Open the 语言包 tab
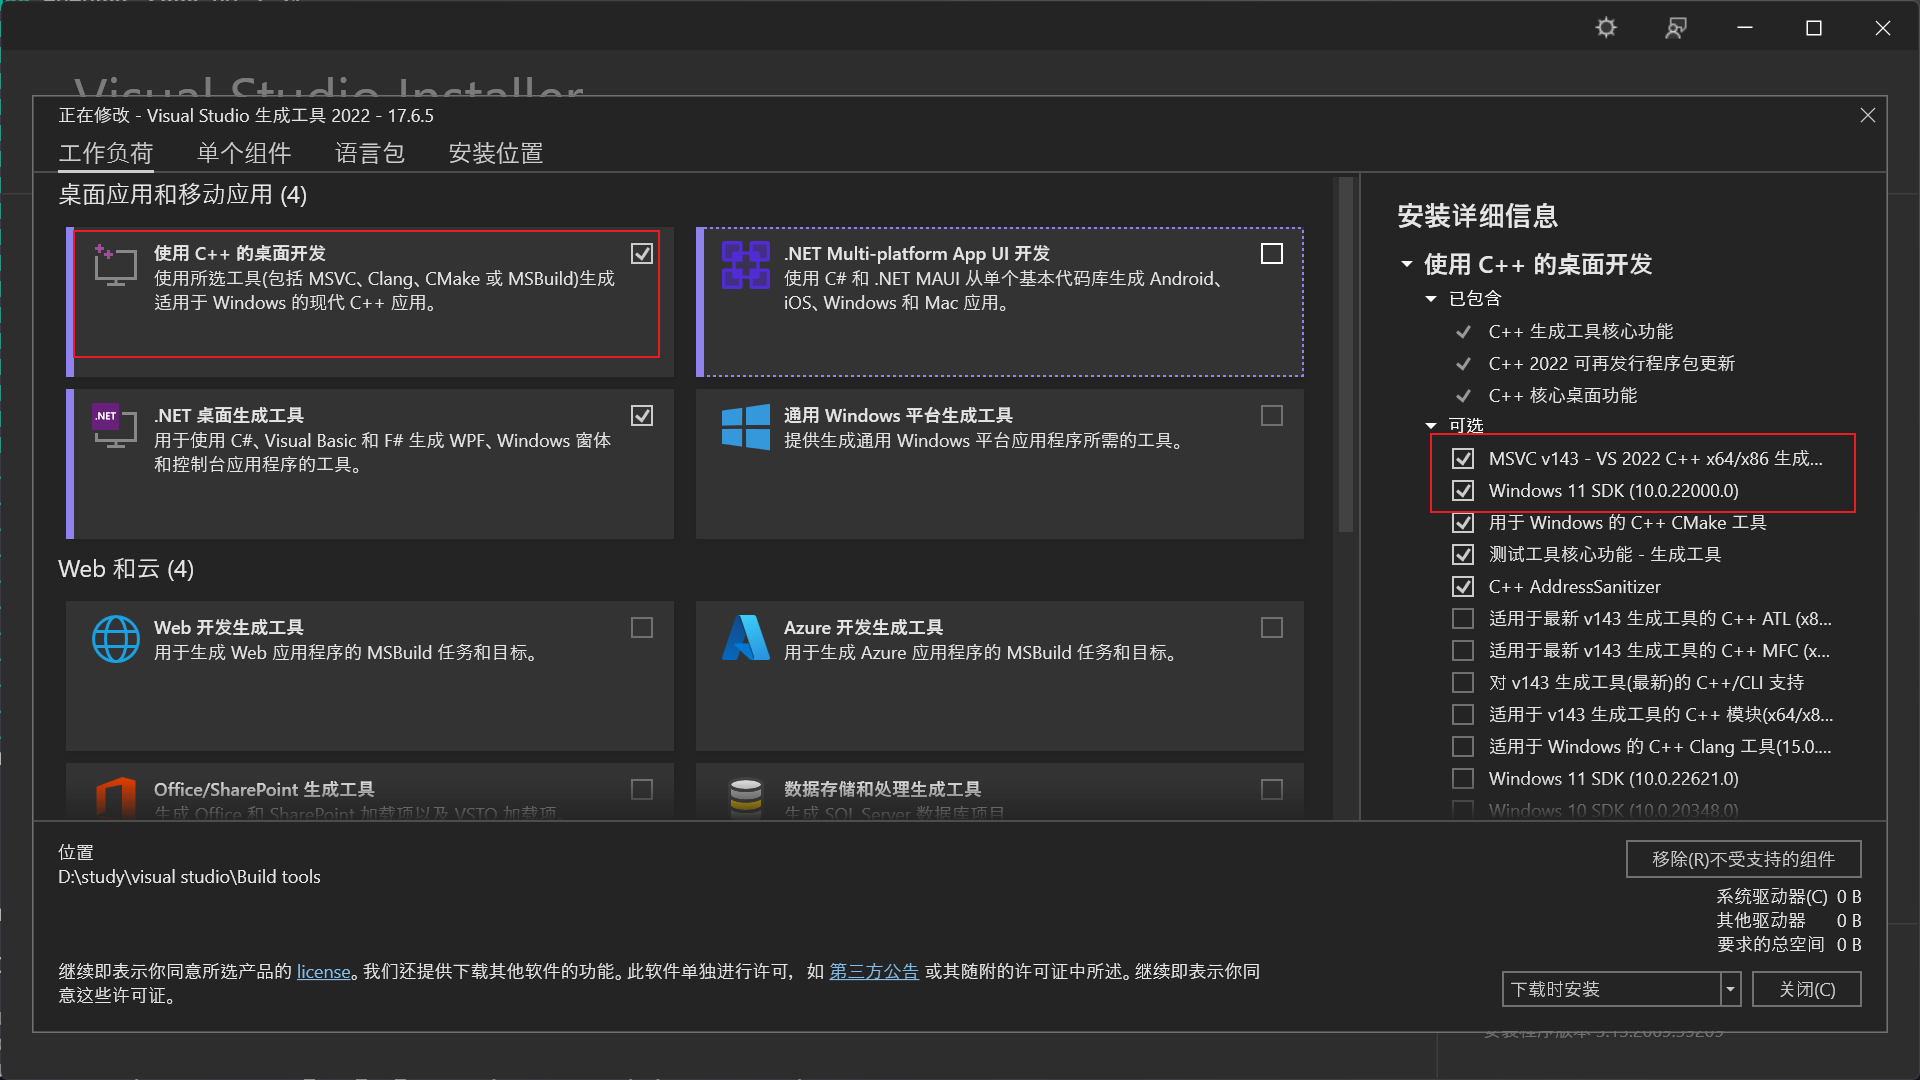This screenshot has width=1920, height=1080. pos(369,153)
